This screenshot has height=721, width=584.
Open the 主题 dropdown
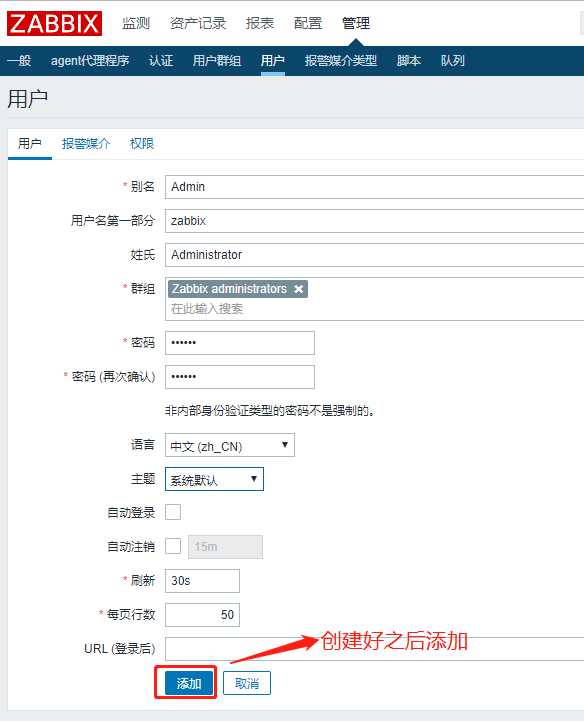click(x=214, y=479)
